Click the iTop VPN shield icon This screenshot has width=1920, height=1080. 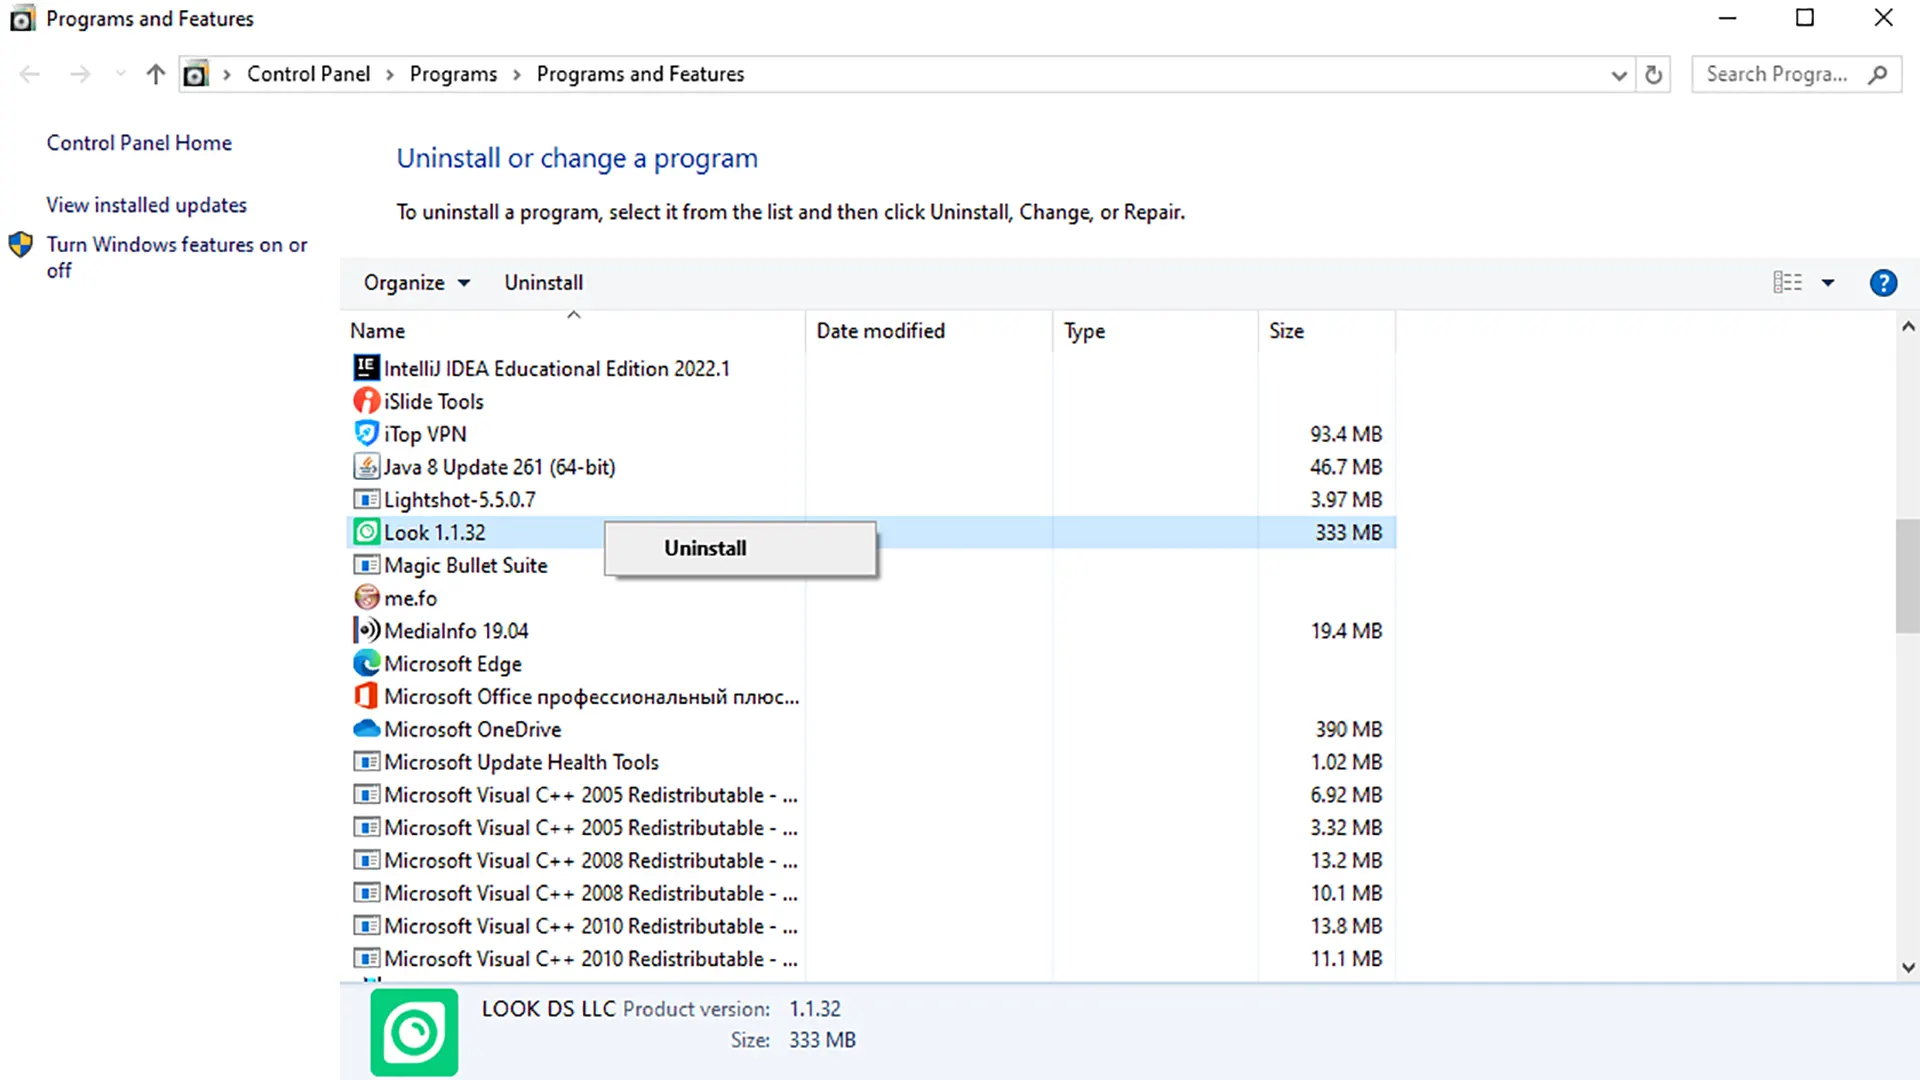(367, 434)
